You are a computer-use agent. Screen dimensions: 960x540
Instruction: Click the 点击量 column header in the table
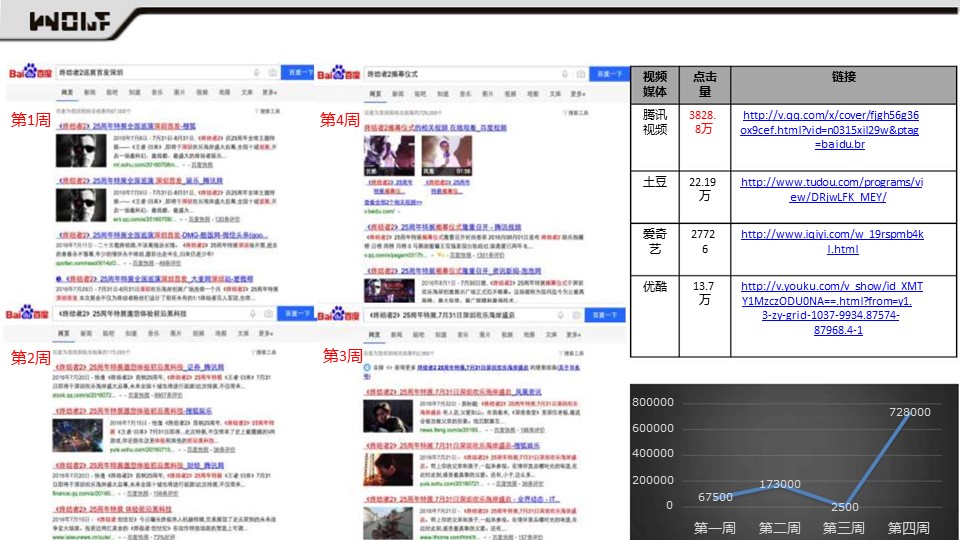click(x=705, y=84)
